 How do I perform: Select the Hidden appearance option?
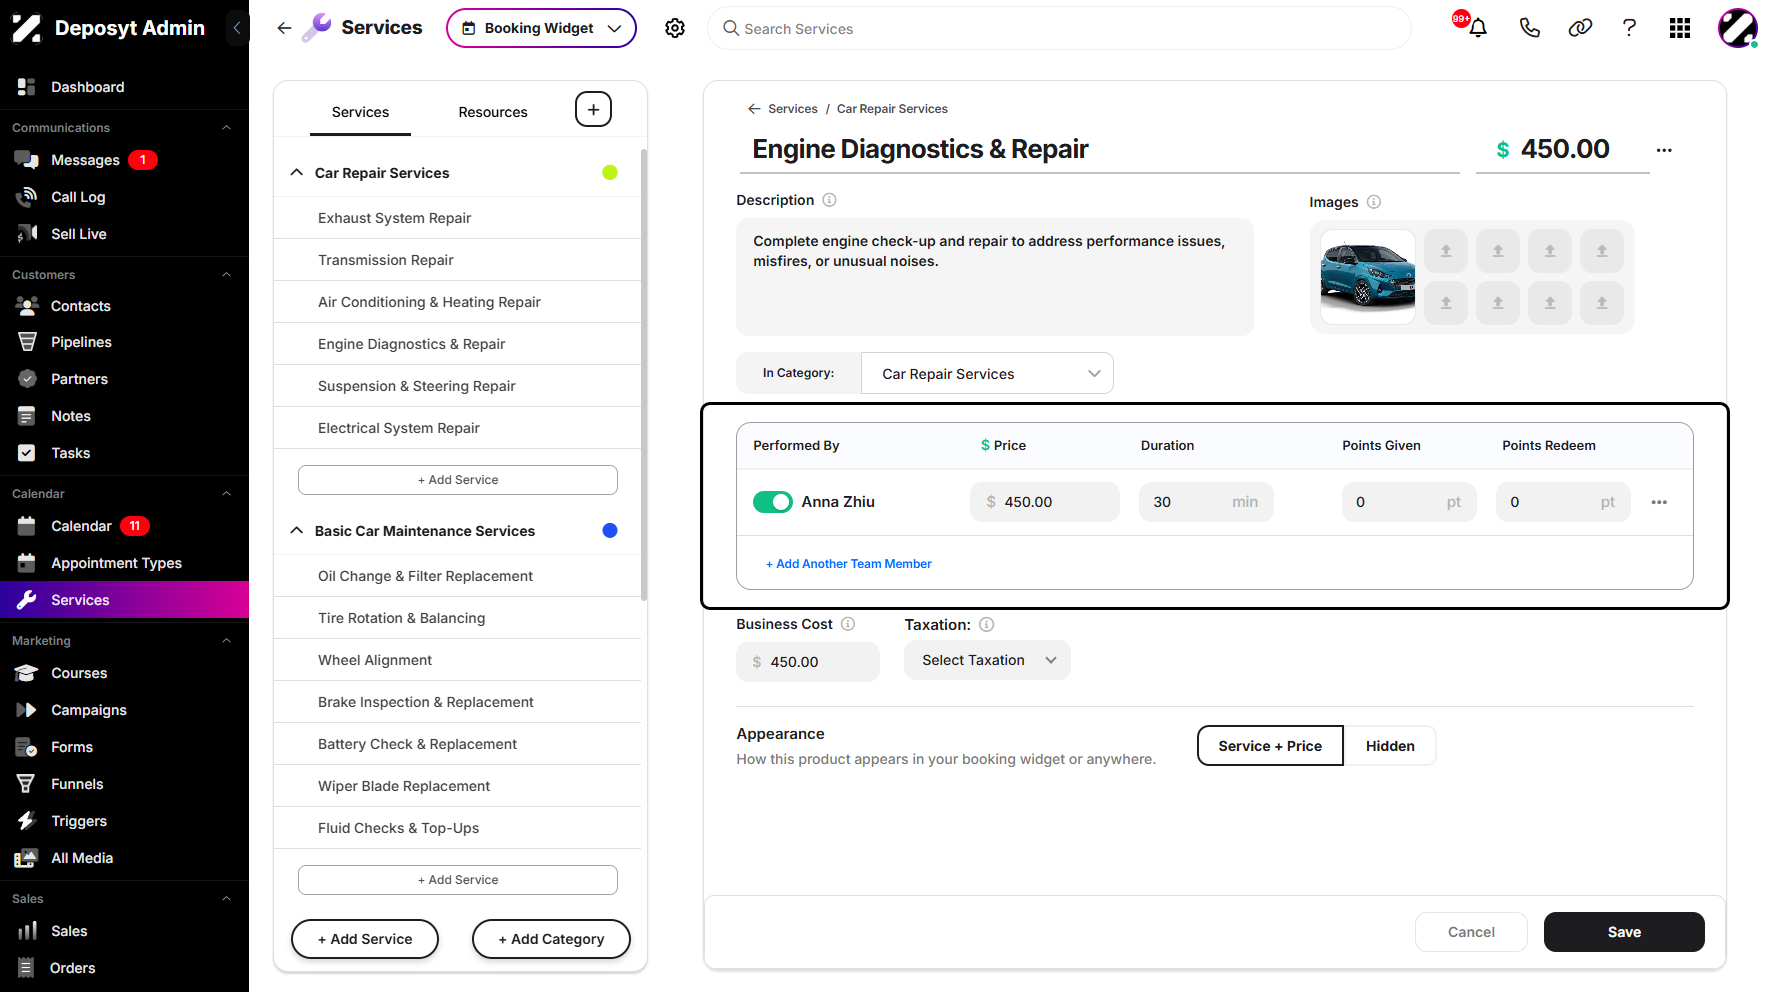pos(1390,746)
